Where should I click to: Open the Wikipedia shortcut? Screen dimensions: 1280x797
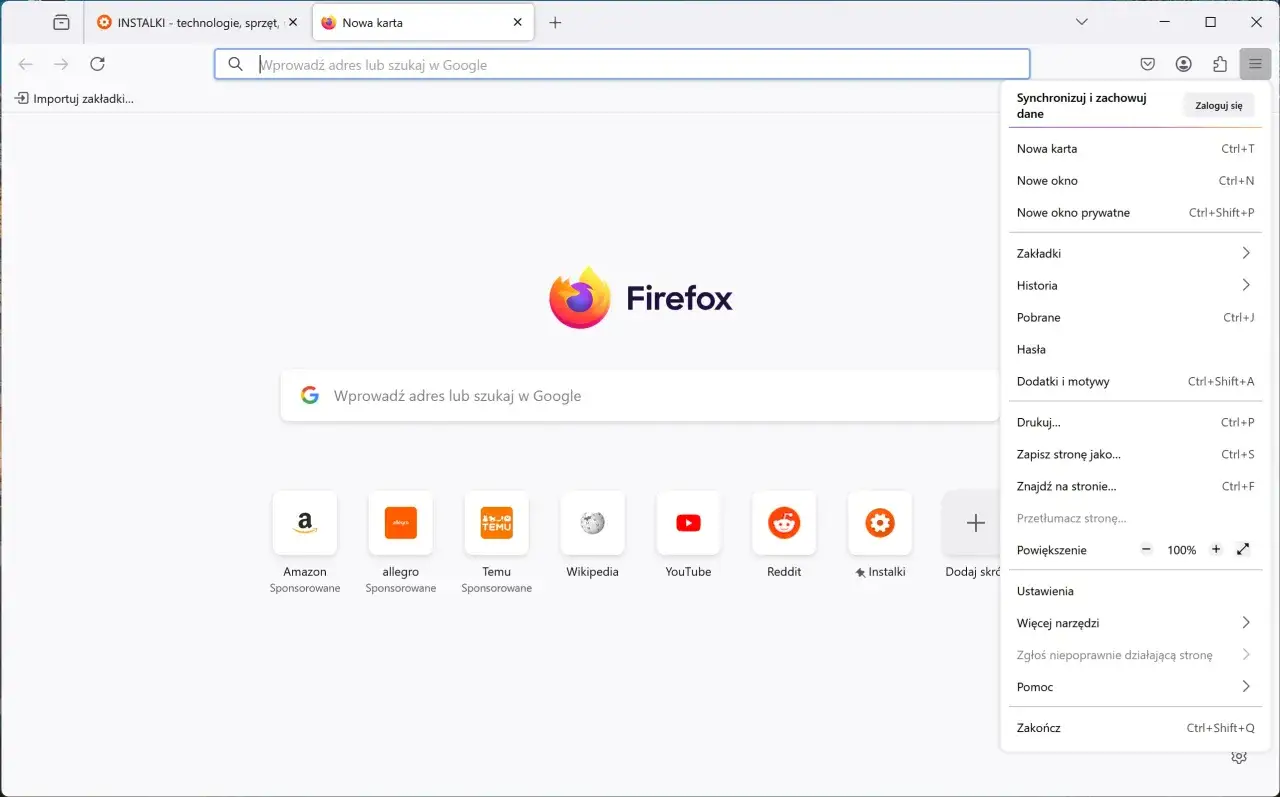pyautogui.click(x=592, y=522)
